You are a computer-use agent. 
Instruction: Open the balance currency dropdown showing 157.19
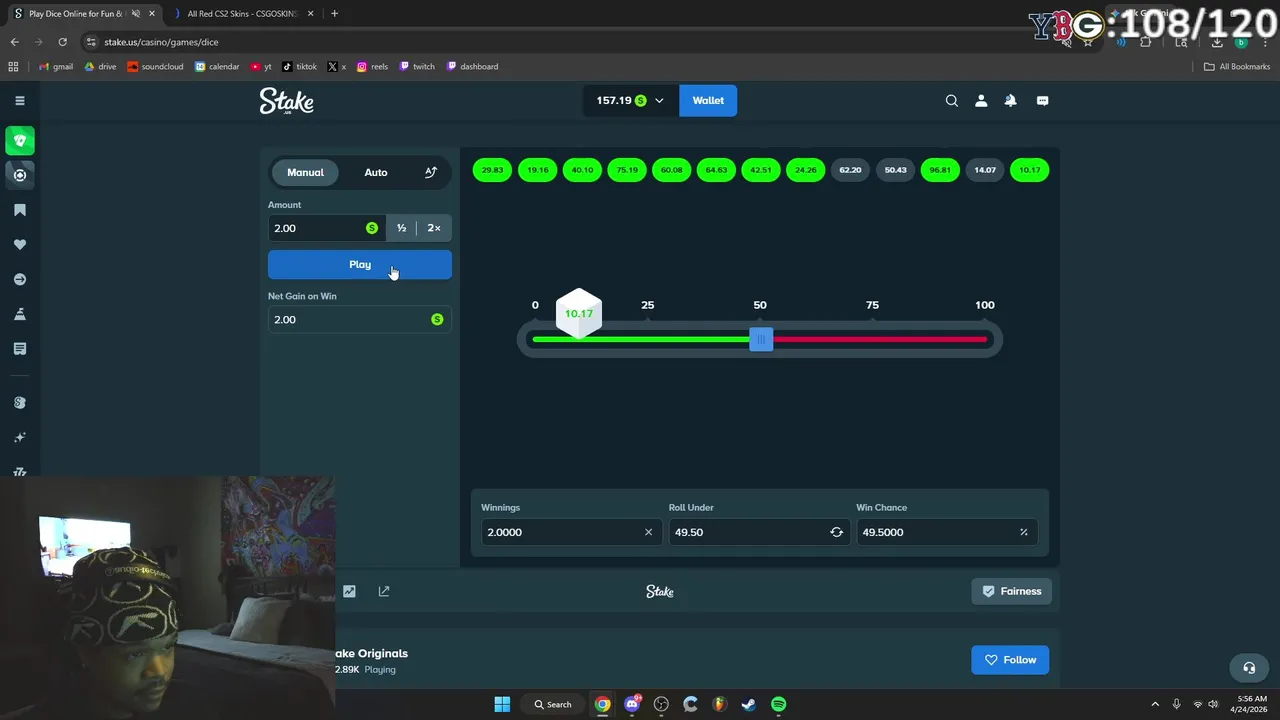[x=631, y=100]
